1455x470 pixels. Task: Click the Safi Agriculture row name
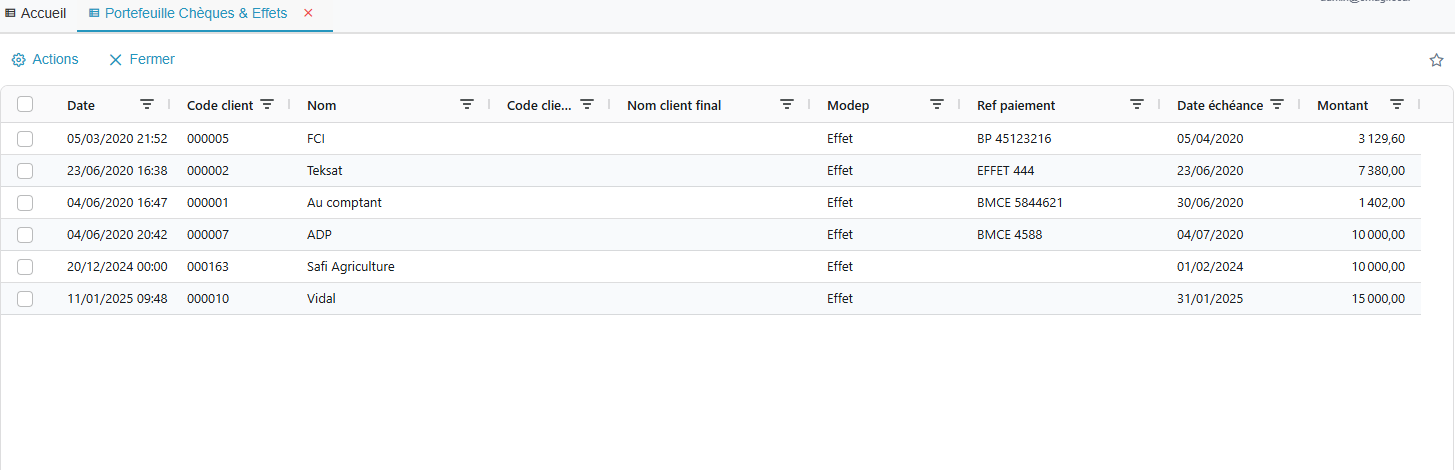click(x=350, y=267)
